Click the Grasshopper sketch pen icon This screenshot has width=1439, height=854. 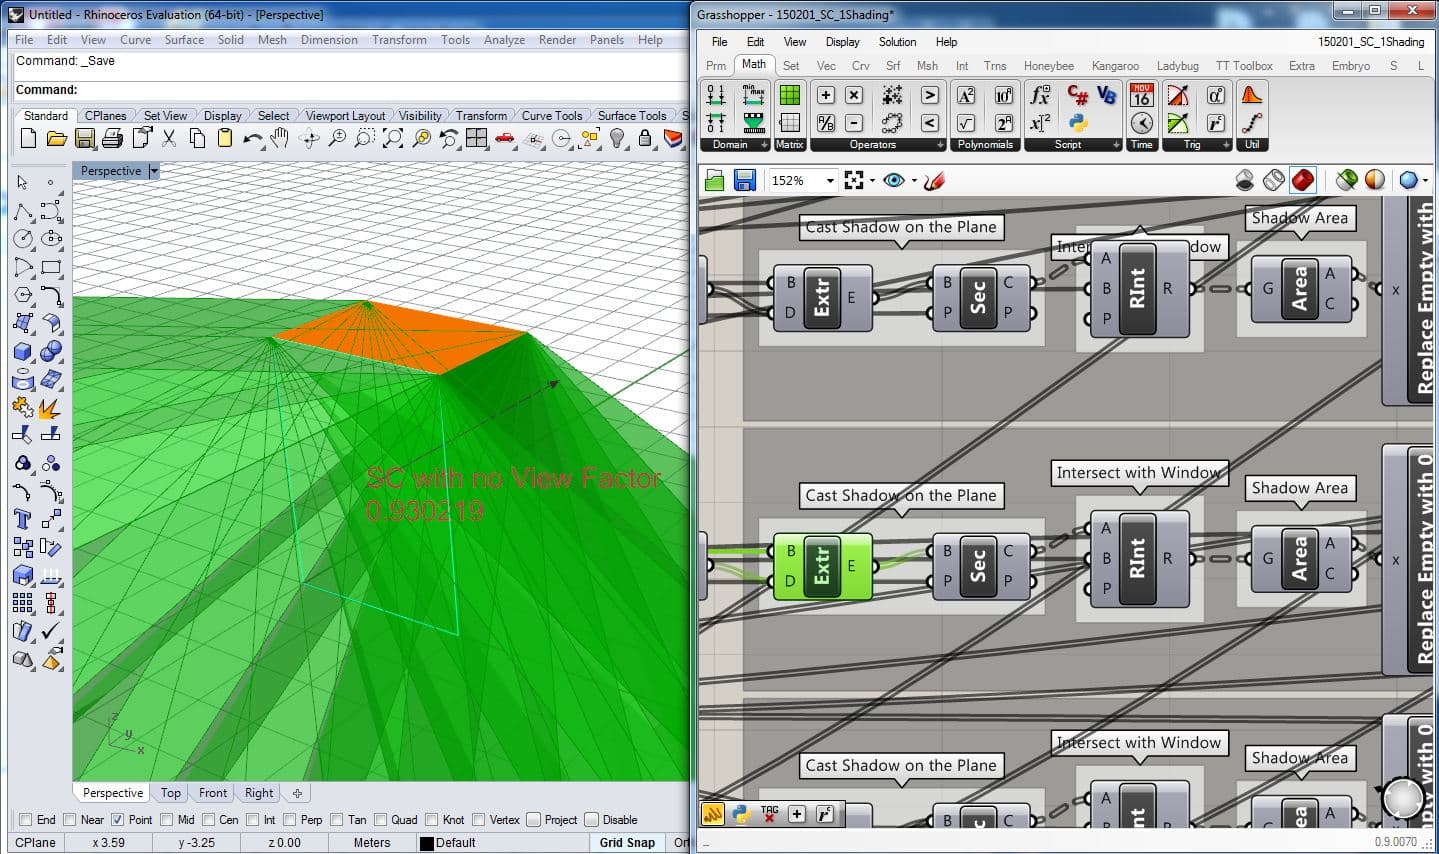[x=934, y=180]
